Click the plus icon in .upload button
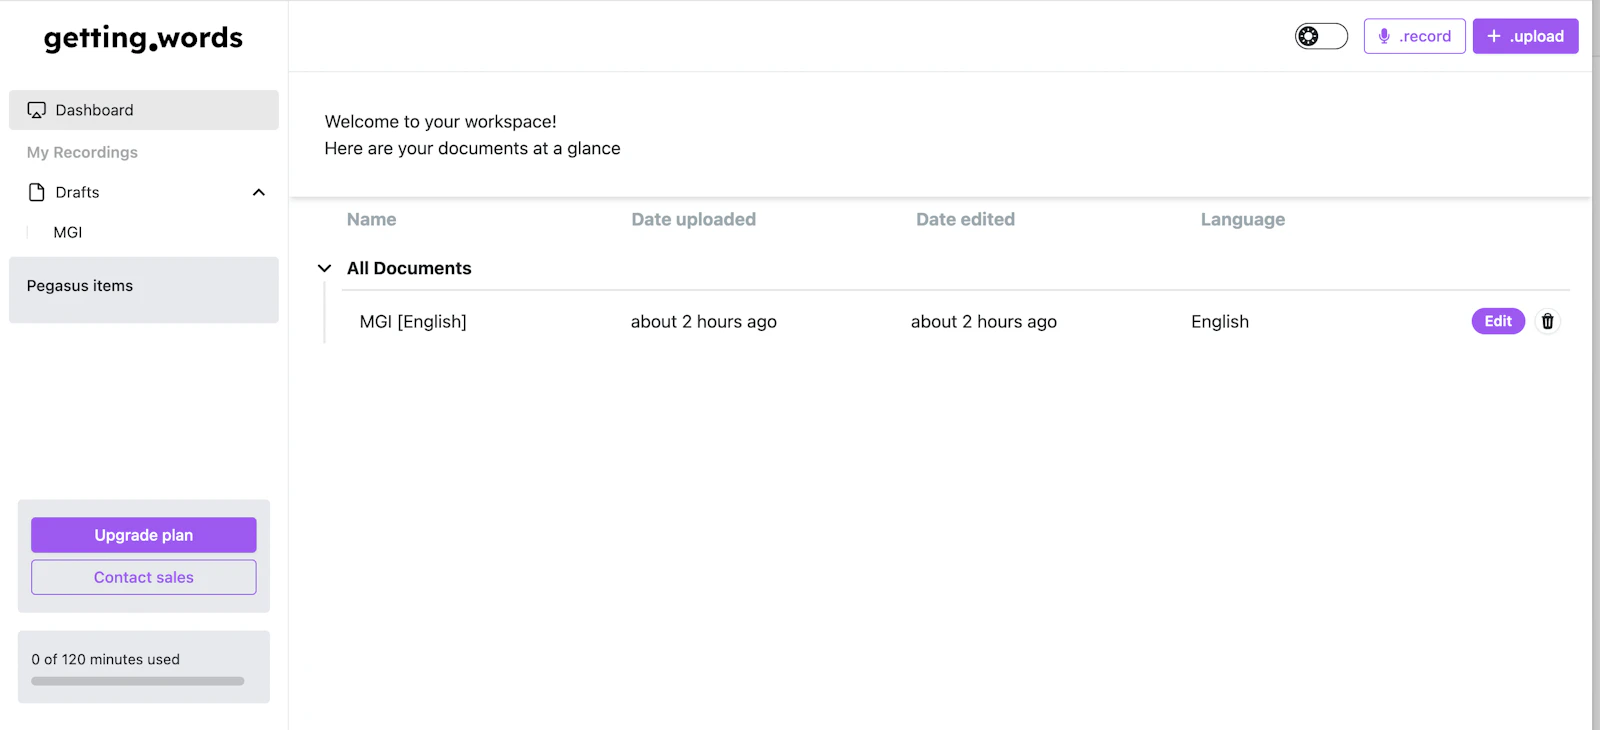The height and width of the screenshot is (730, 1600). [x=1494, y=36]
